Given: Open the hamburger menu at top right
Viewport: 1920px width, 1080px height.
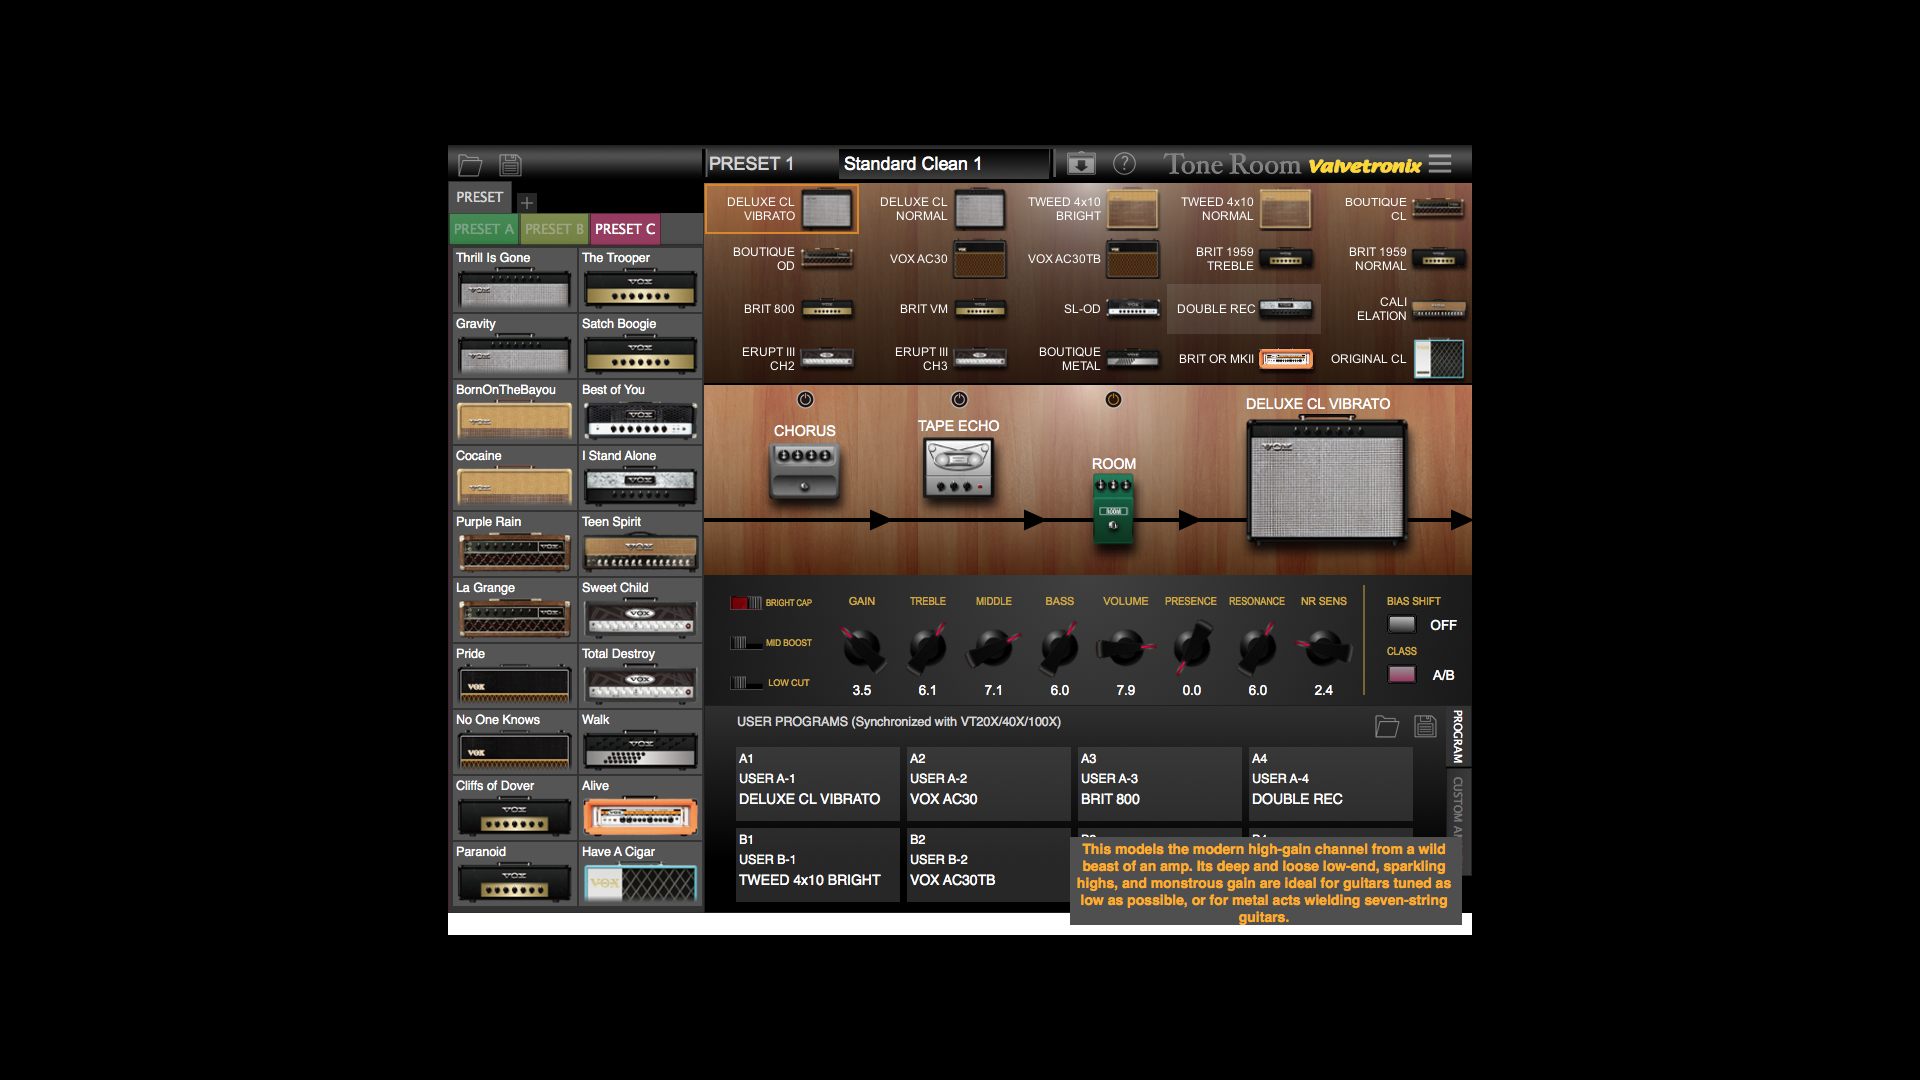Looking at the screenshot, I should click(1439, 163).
